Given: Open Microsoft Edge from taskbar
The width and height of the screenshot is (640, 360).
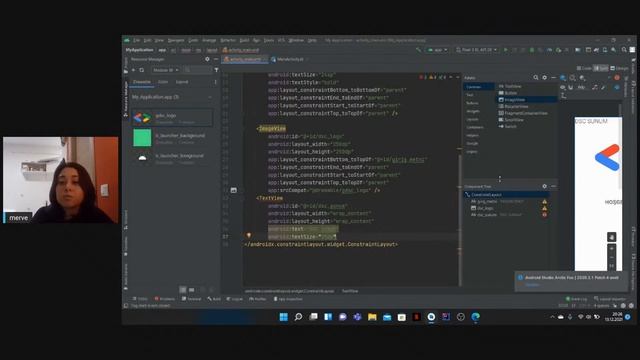Looking at the screenshot, I should 476,317.
